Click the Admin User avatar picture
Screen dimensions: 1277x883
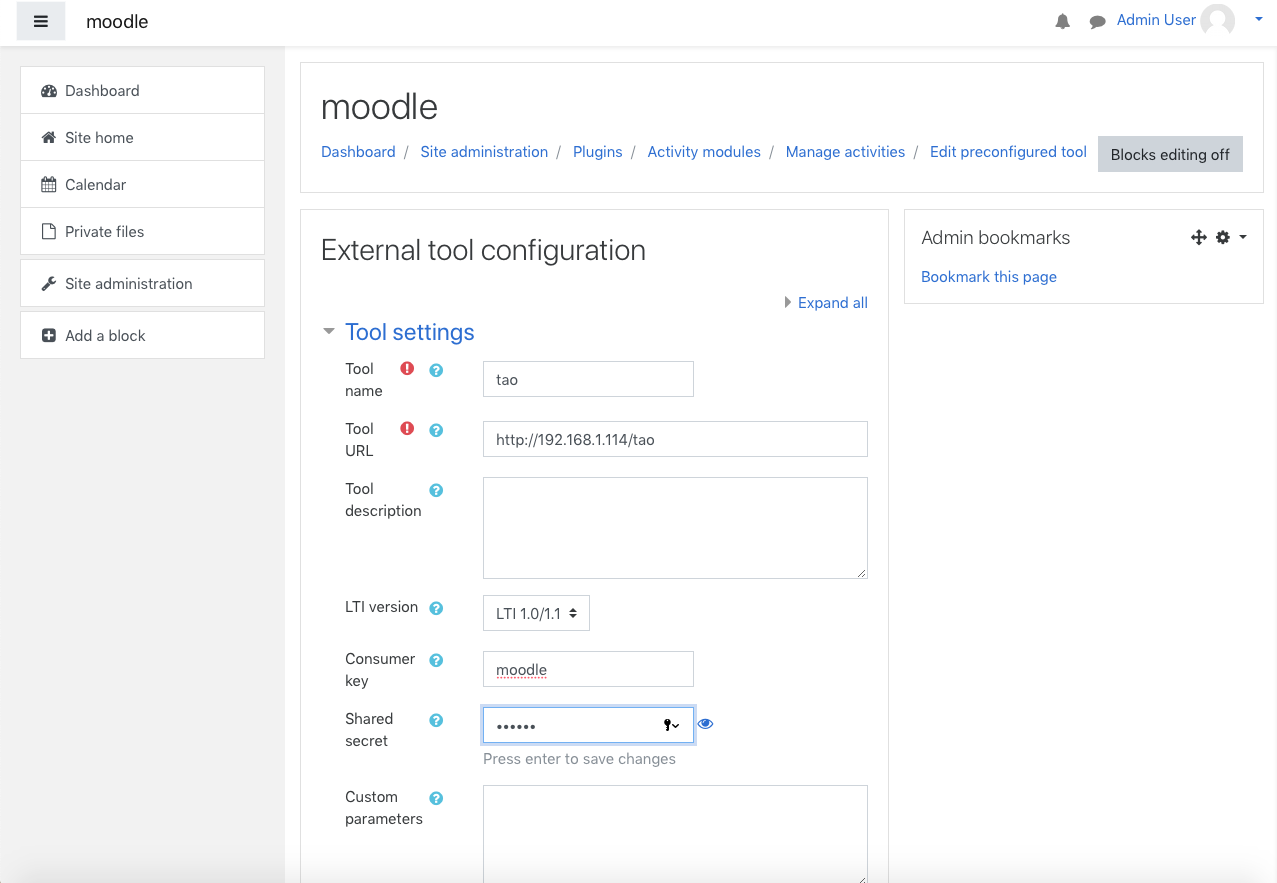(x=1217, y=20)
